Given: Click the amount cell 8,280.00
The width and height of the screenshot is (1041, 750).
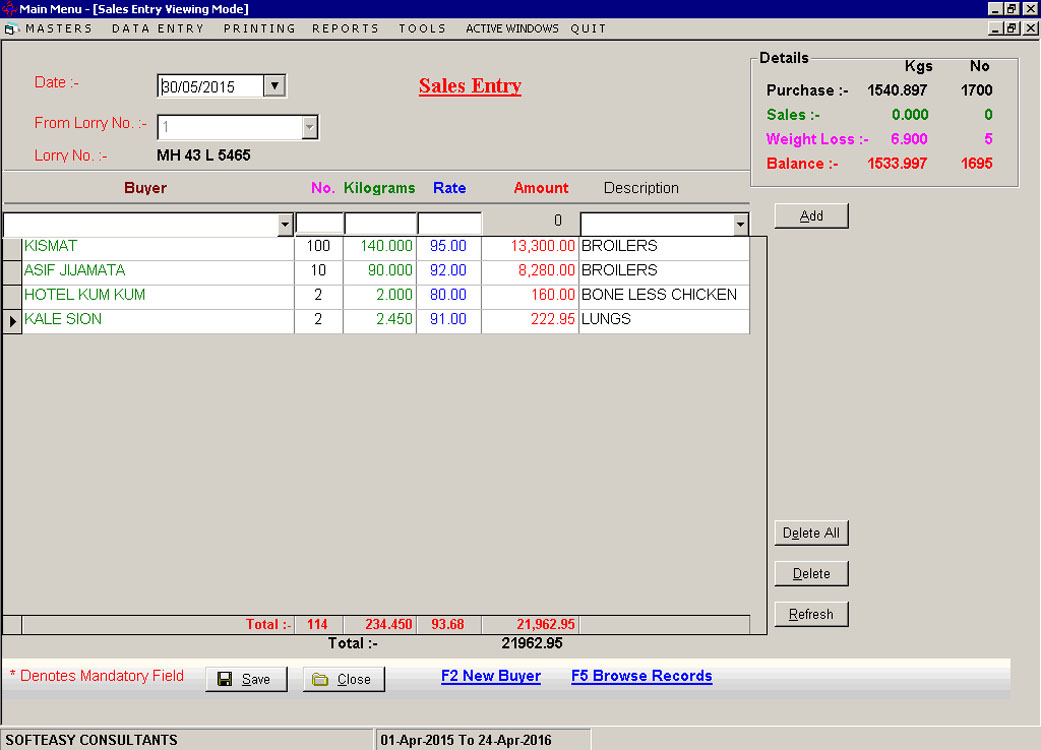Looking at the screenshot, I should [530, 271].
